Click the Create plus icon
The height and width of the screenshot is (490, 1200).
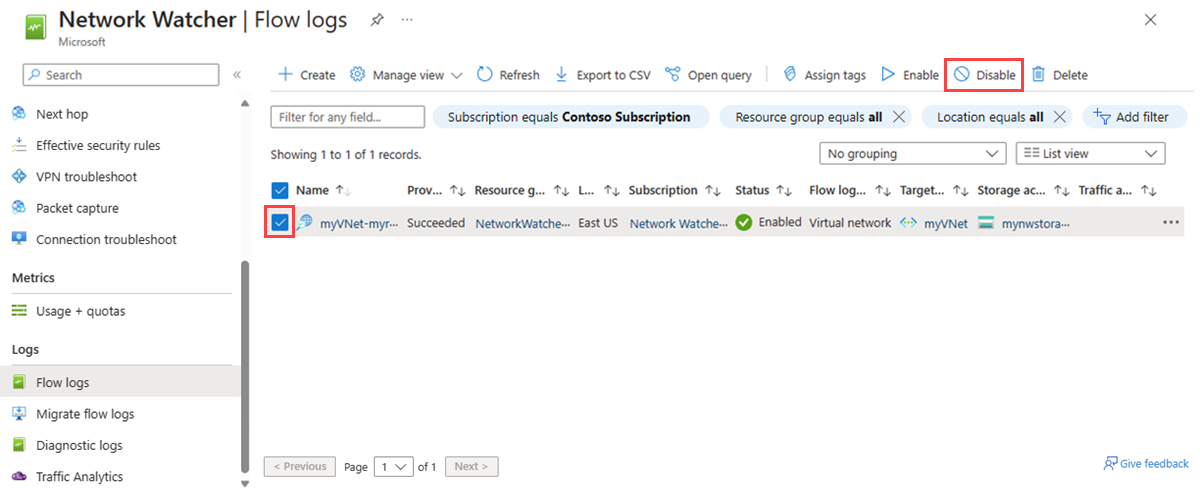(286, 75)
